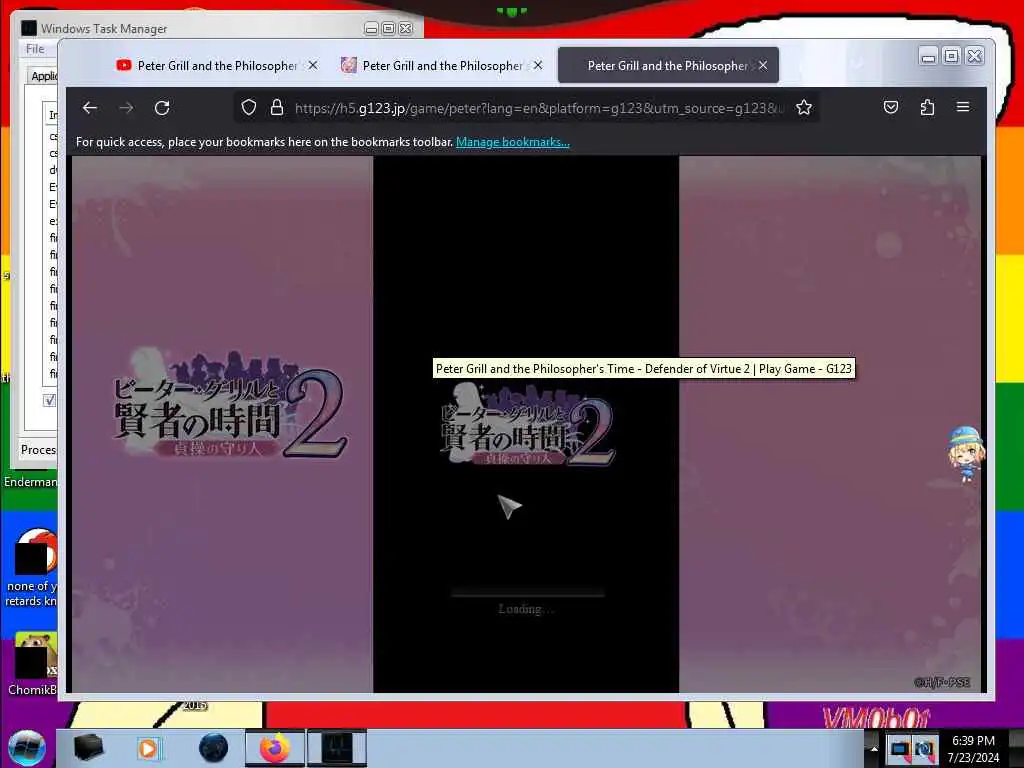Image resolution: width=1024 pixels, height=768 pixels.
Task: Close the second Peter Grill tab
Action: (x=538, y=65)
